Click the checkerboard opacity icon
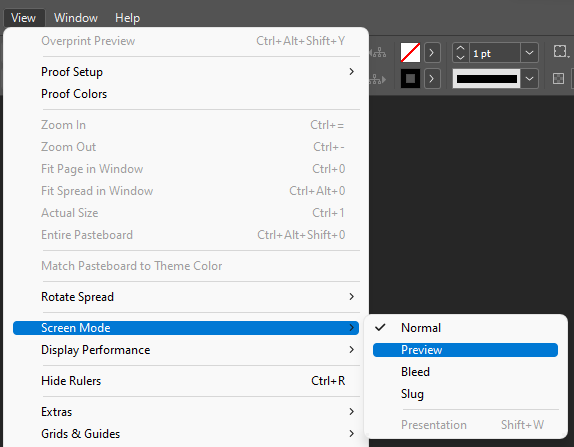Screen dimensions: 574x447 [x=558, y=79]
